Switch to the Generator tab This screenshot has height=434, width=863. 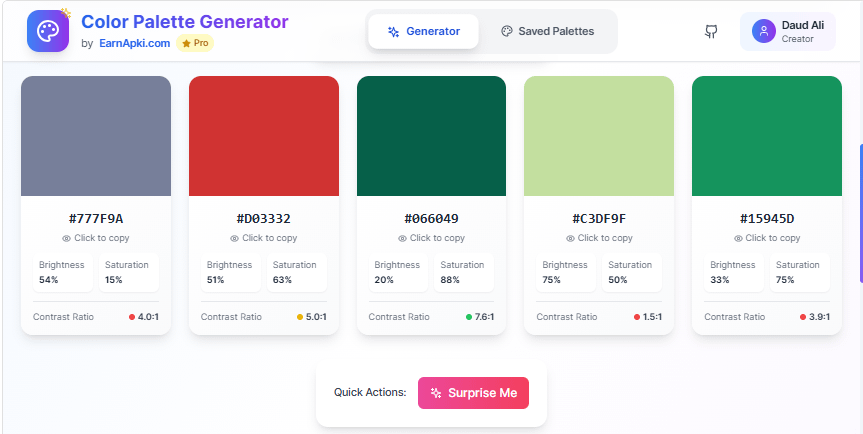[x=423, y=31]
